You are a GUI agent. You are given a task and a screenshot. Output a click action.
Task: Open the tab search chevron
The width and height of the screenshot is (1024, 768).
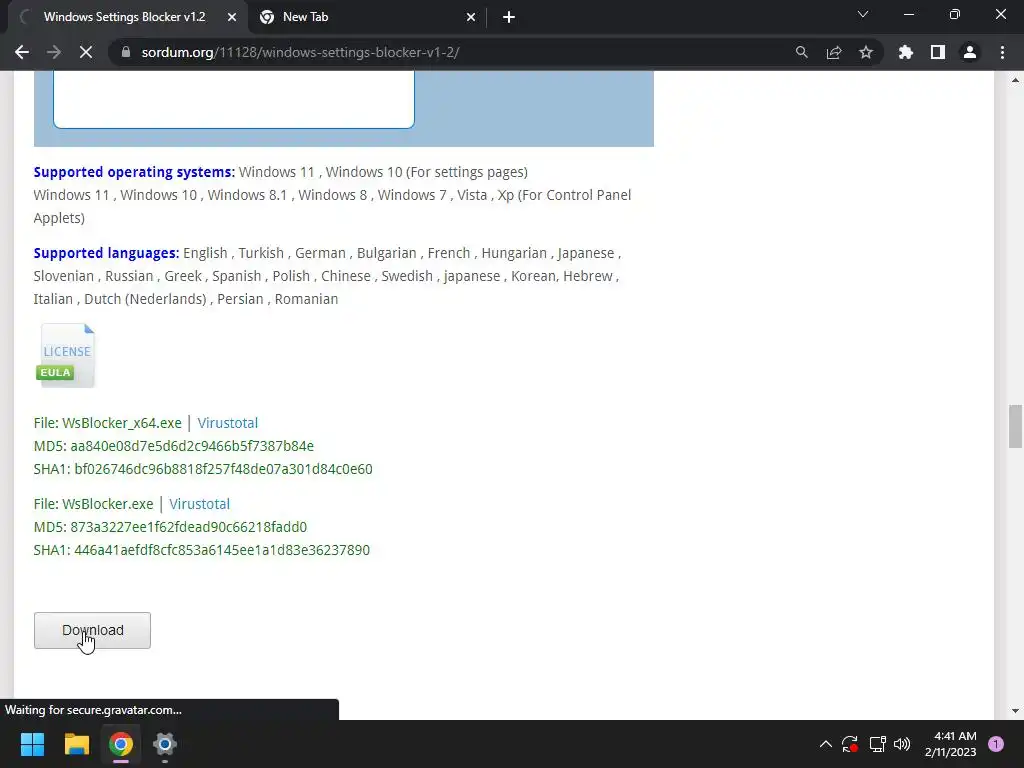[x=863, y=14]
